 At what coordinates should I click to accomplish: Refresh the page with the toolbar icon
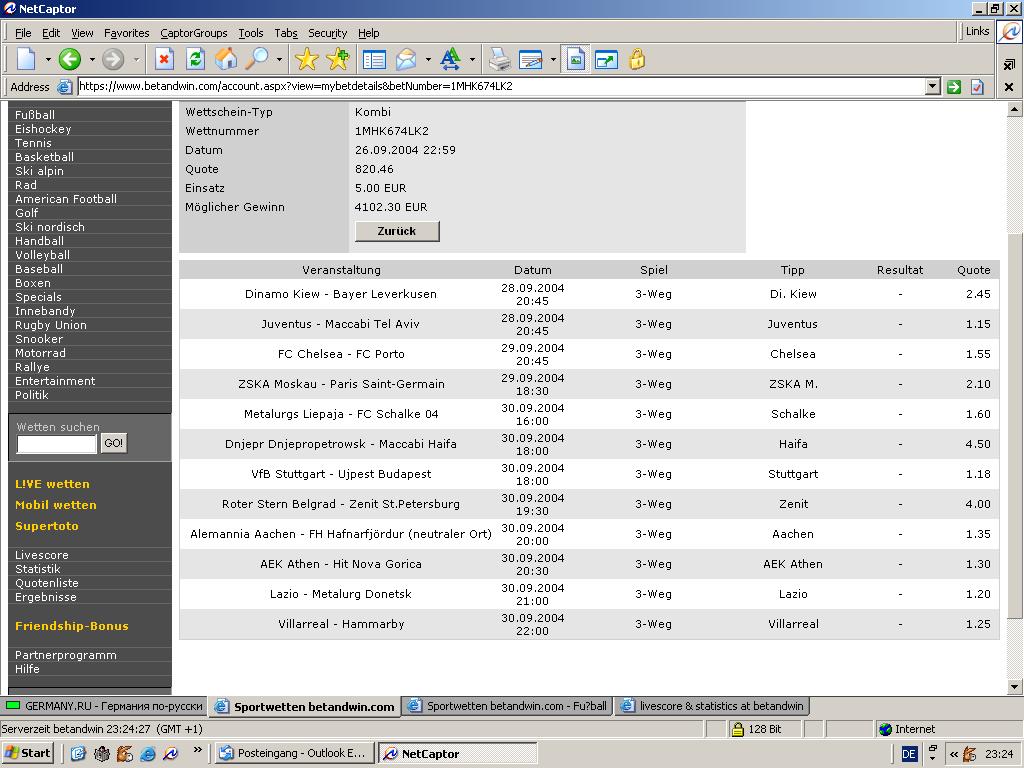(196, 60)
